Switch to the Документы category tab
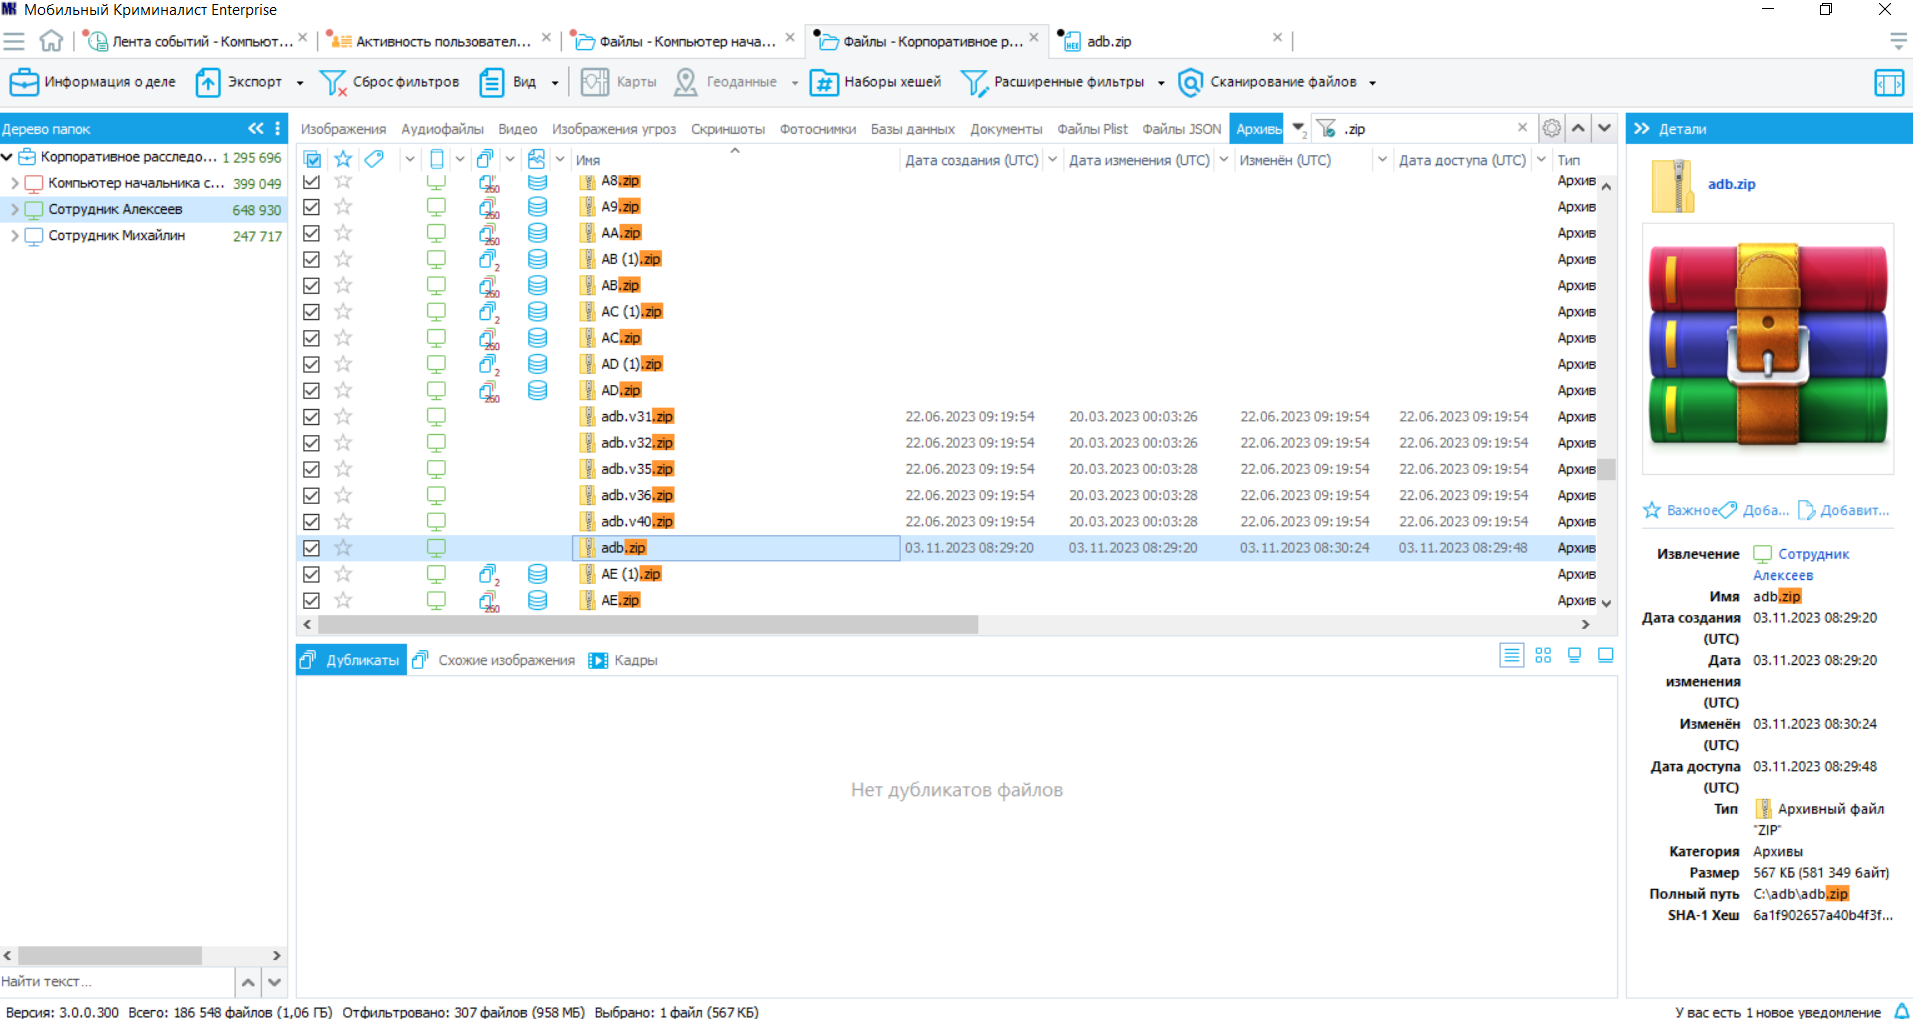This screenshot has width=1913, height=1019. [1006, 129]
